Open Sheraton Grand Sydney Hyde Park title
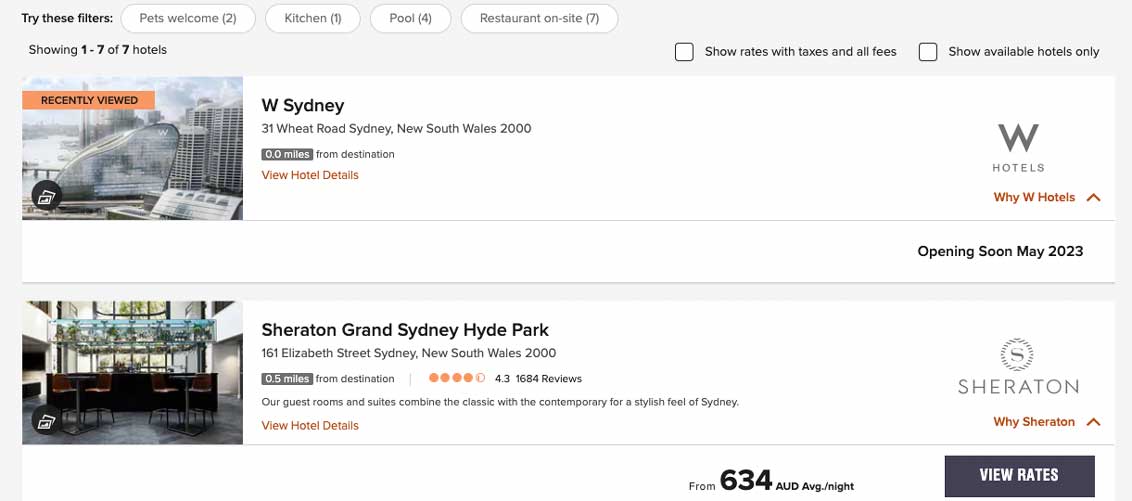Image resolution: width=1132 pixels, height=501 pixels. (x=405, y=330)
